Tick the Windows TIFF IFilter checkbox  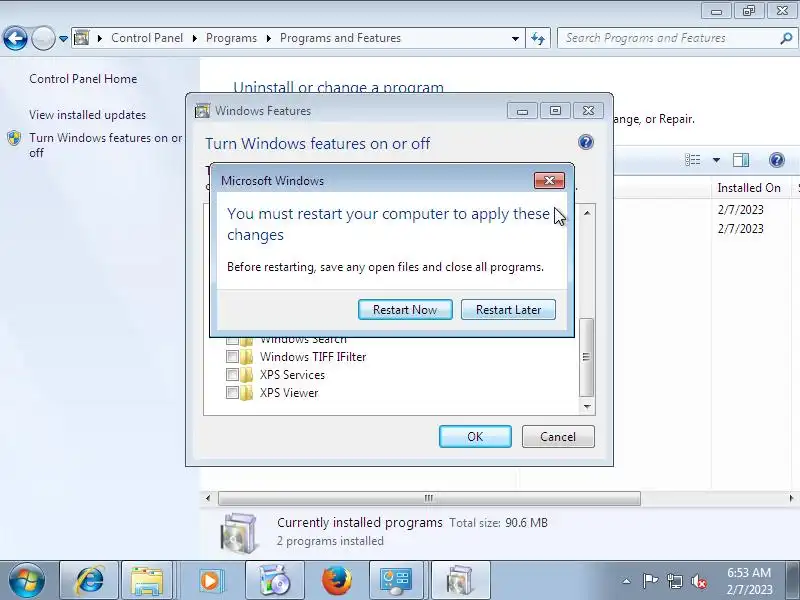pos(232,357)
